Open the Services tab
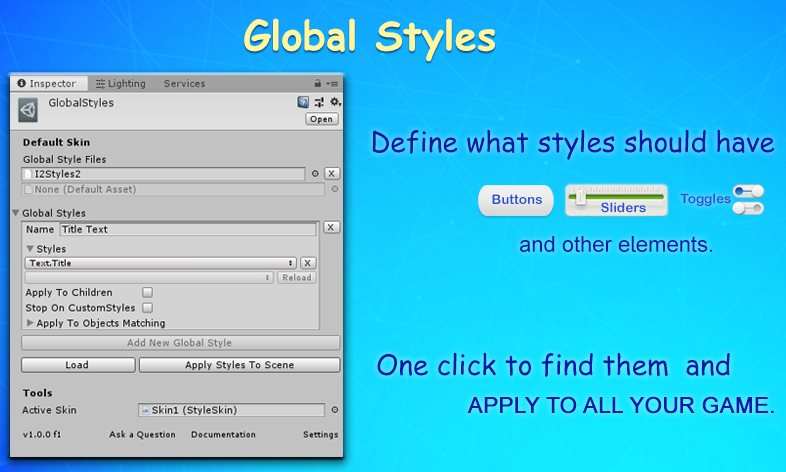 click(x=184, y=83)
